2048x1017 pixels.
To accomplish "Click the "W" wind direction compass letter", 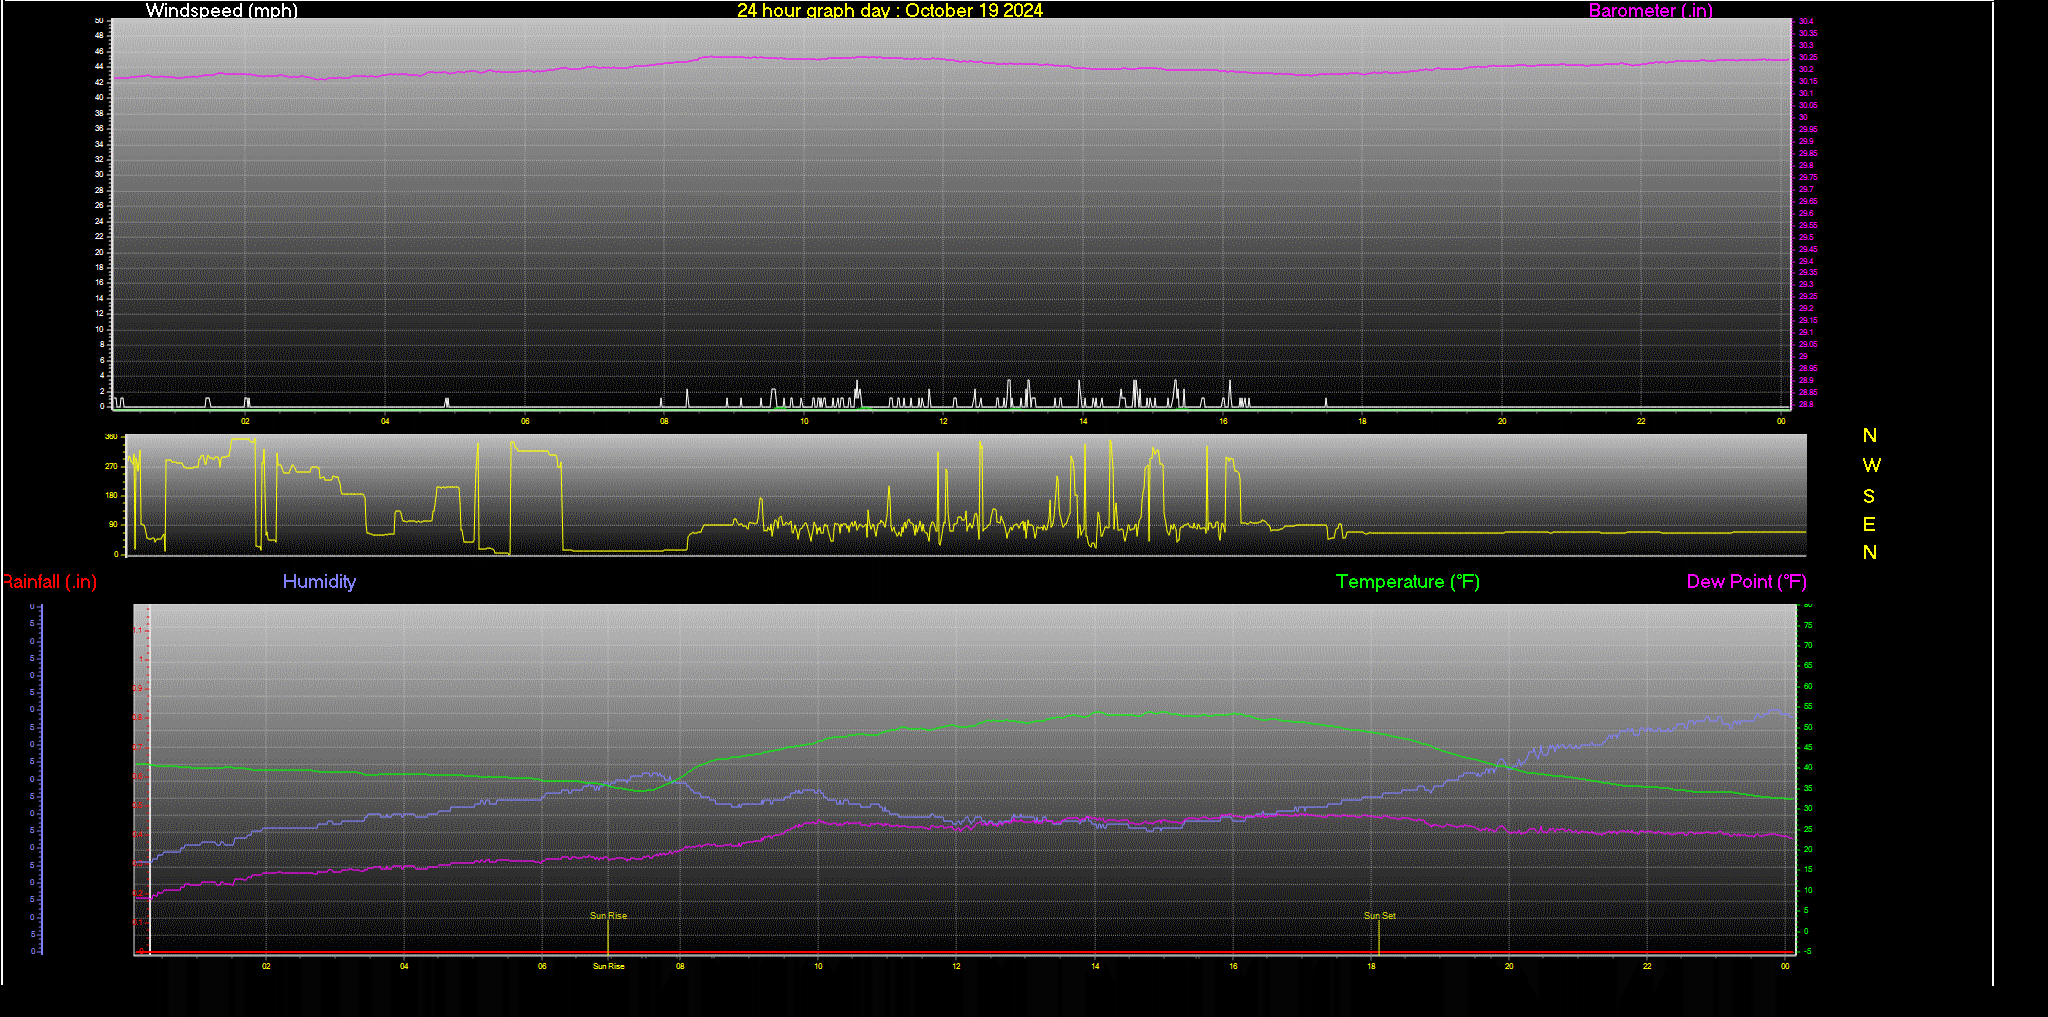I will coord(1871,465).
